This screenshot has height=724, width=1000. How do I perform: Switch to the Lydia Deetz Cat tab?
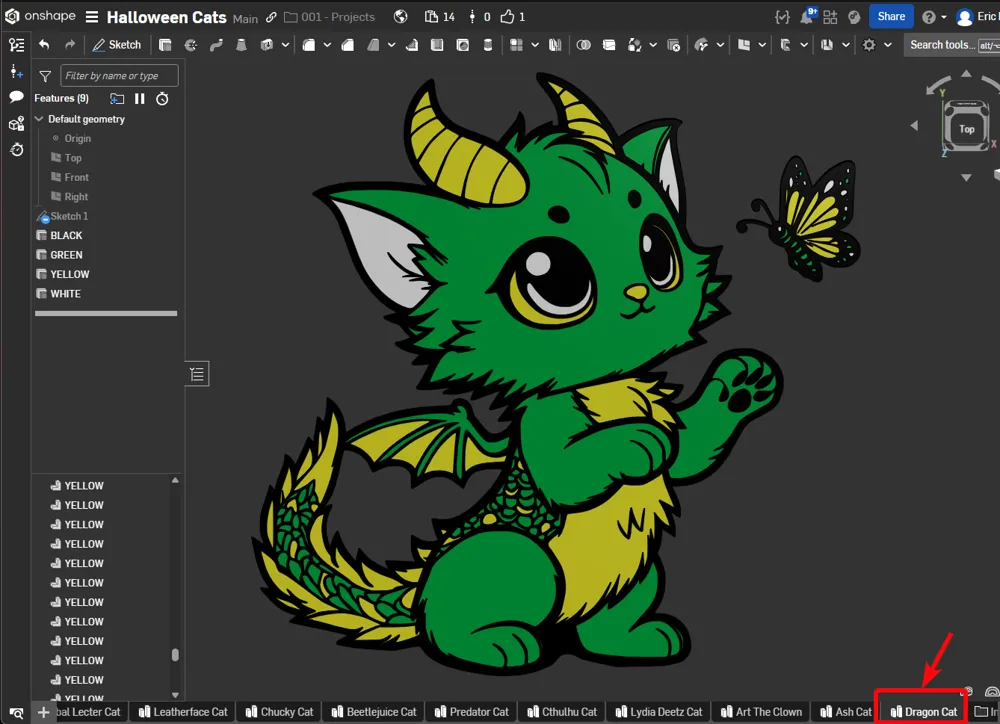[x=659, y=712]
